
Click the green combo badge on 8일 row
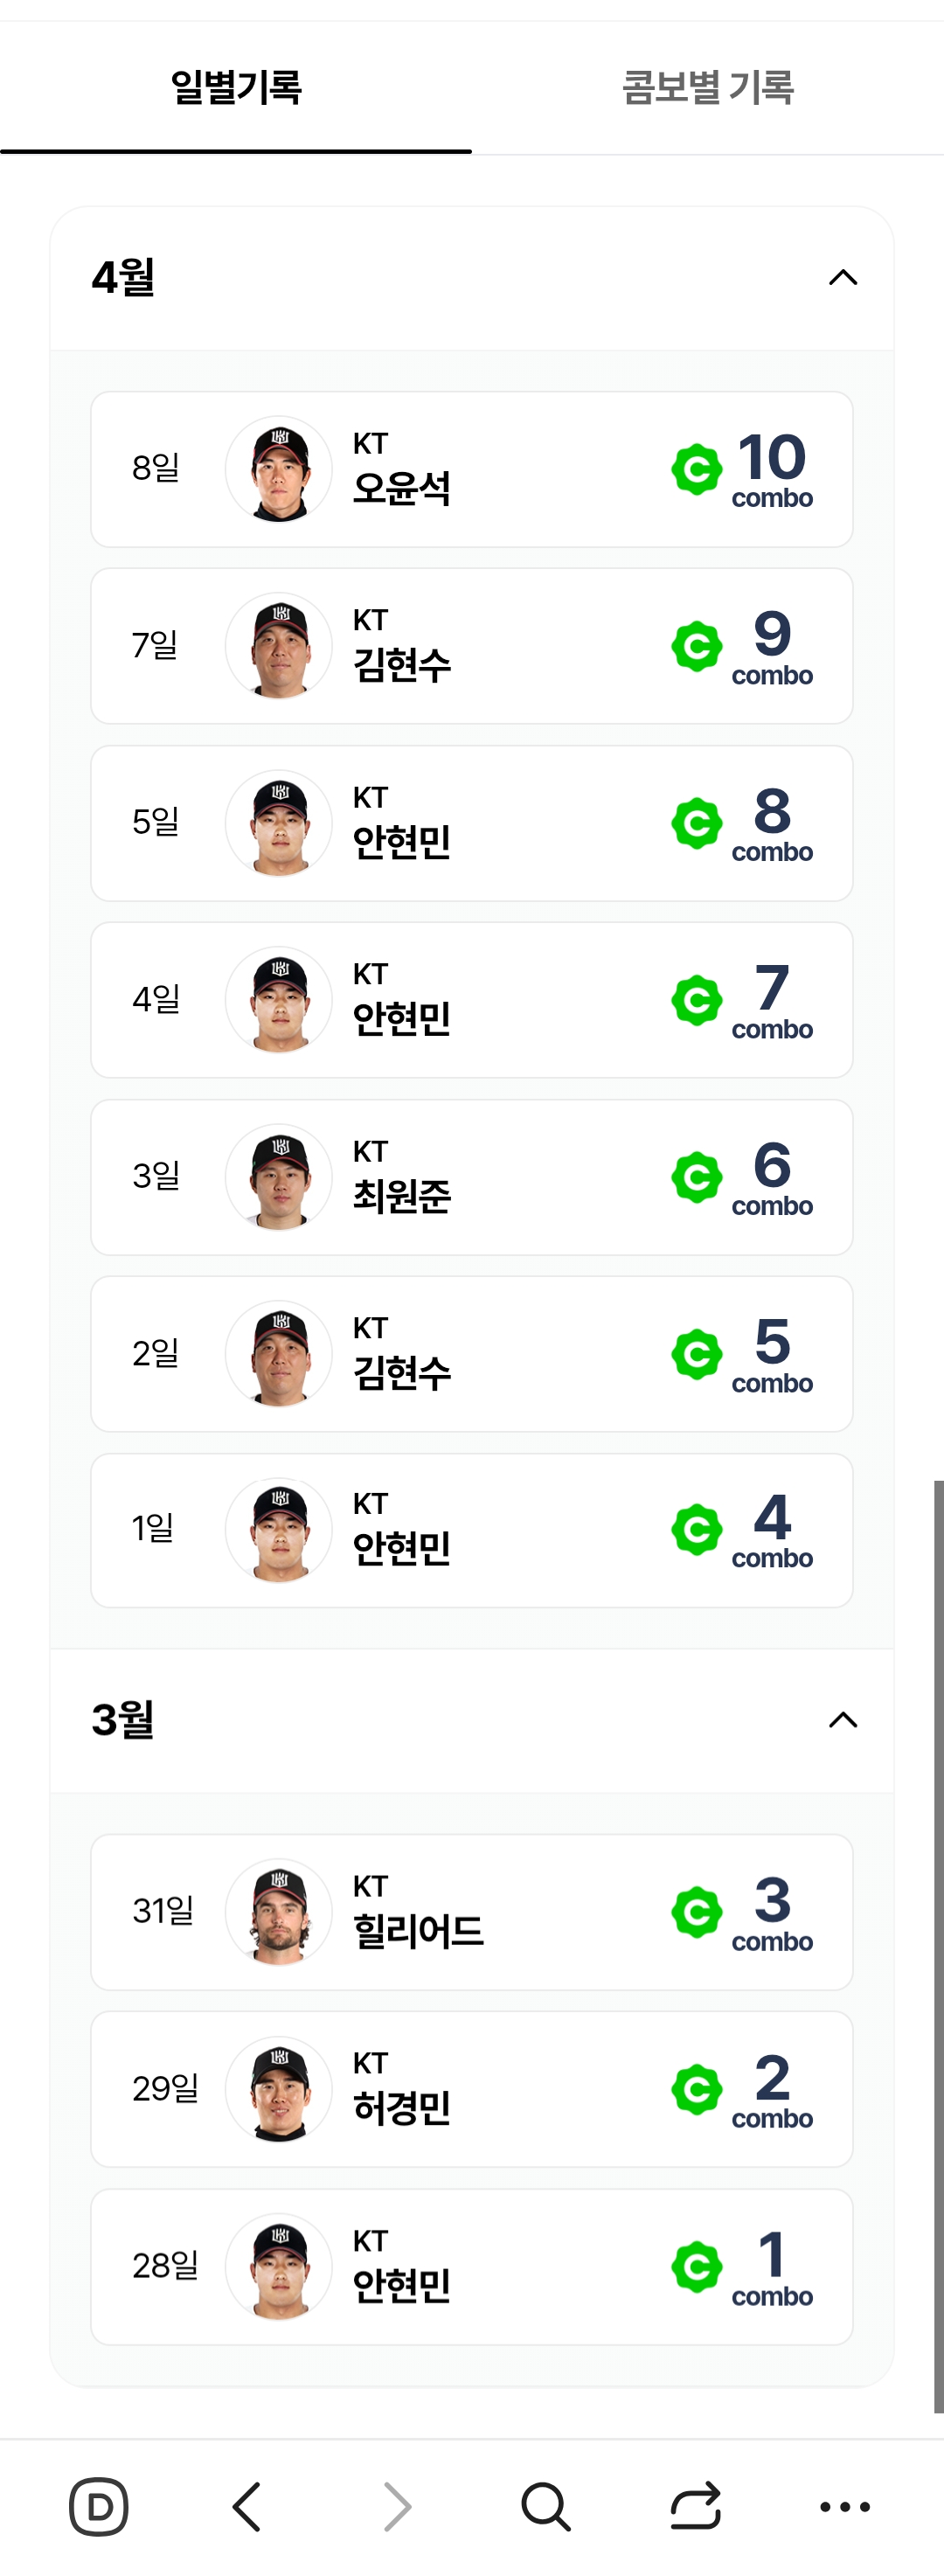pyautogui.click(x=697, y=469)
